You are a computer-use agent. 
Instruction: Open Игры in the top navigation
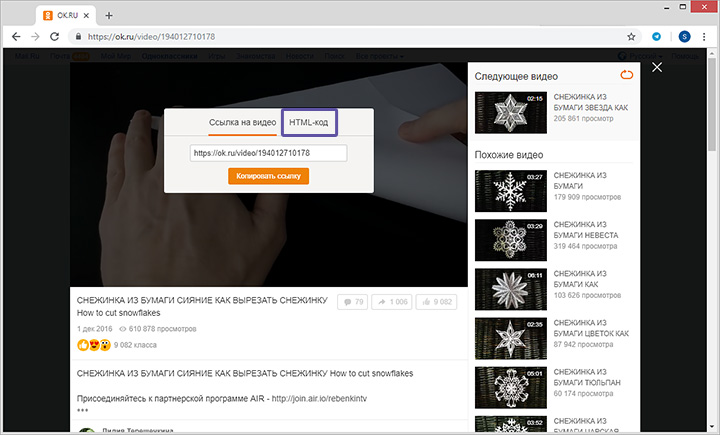pyautogui.click(x=216, y=56)
